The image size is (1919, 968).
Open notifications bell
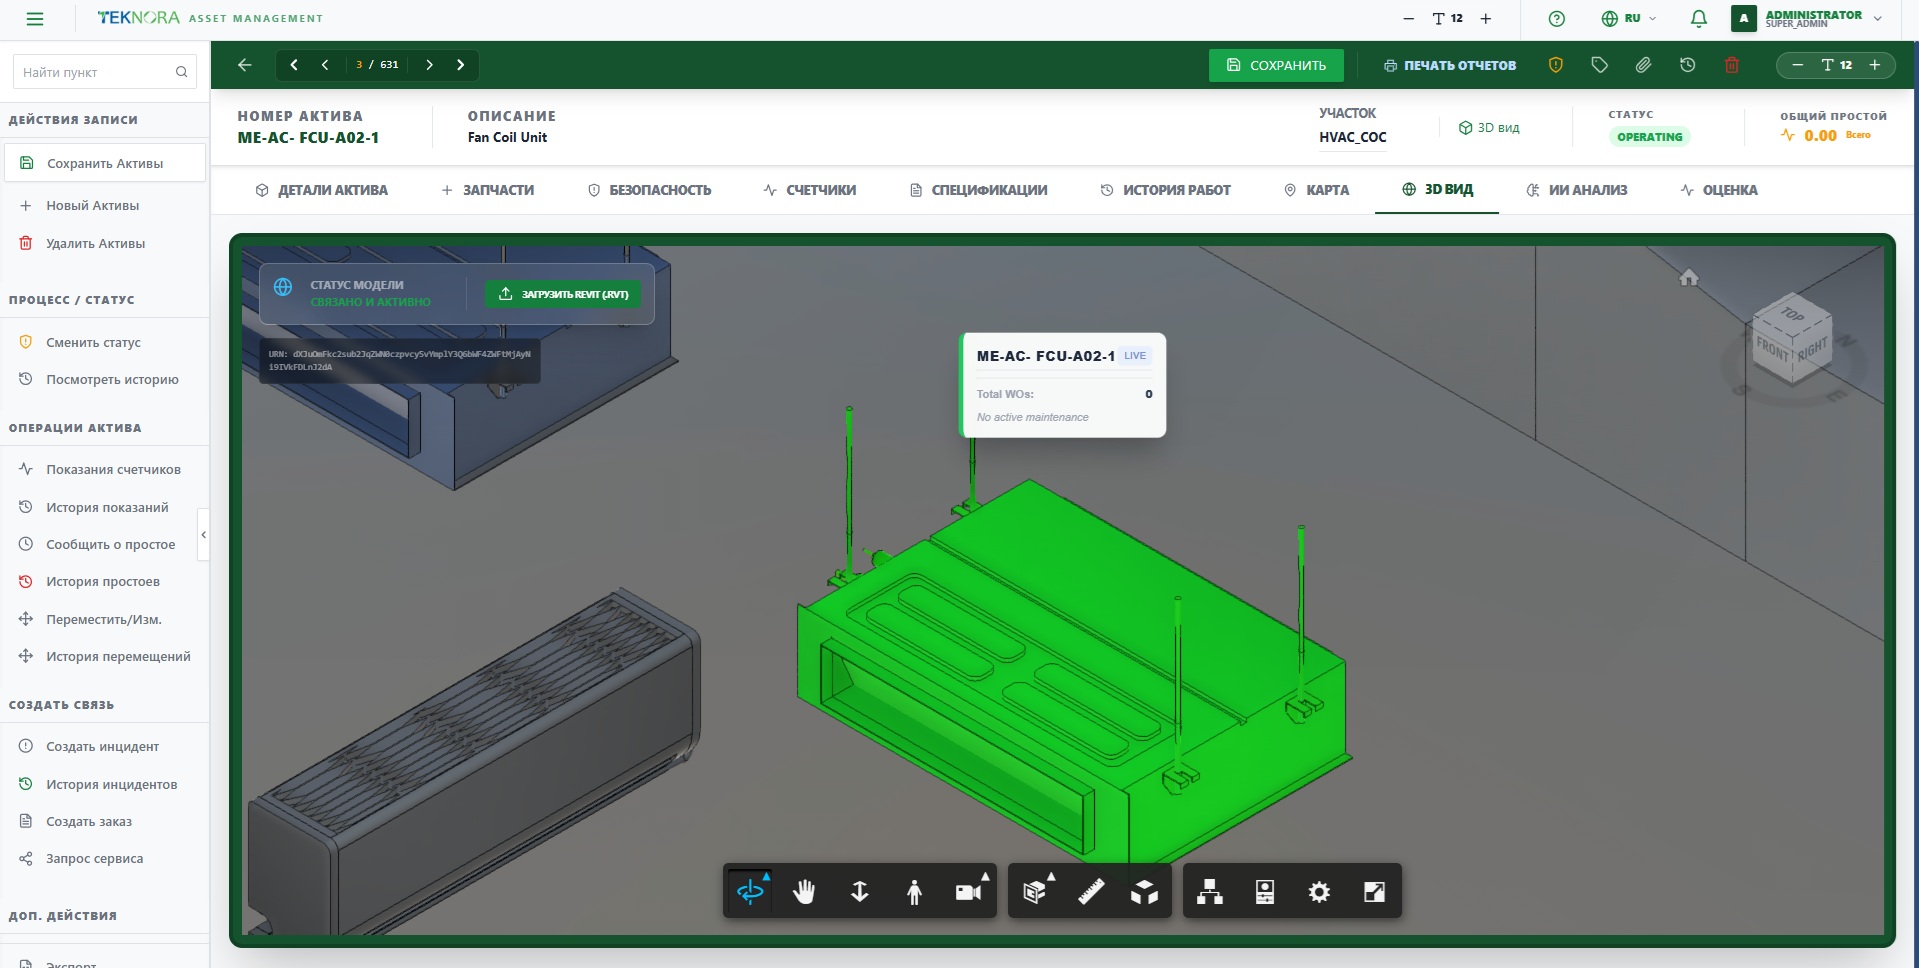1698,18
